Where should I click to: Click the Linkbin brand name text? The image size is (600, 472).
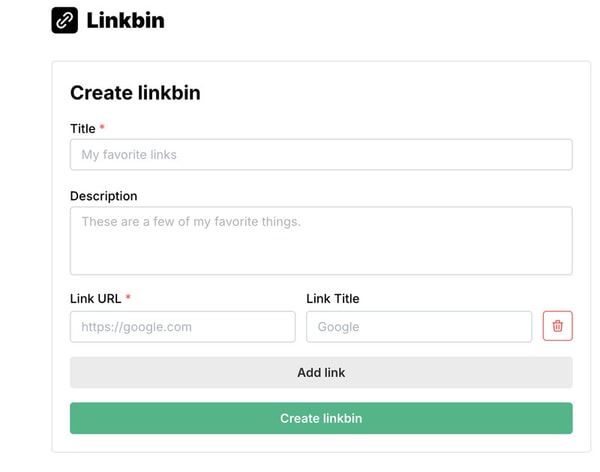pos(125,20)
